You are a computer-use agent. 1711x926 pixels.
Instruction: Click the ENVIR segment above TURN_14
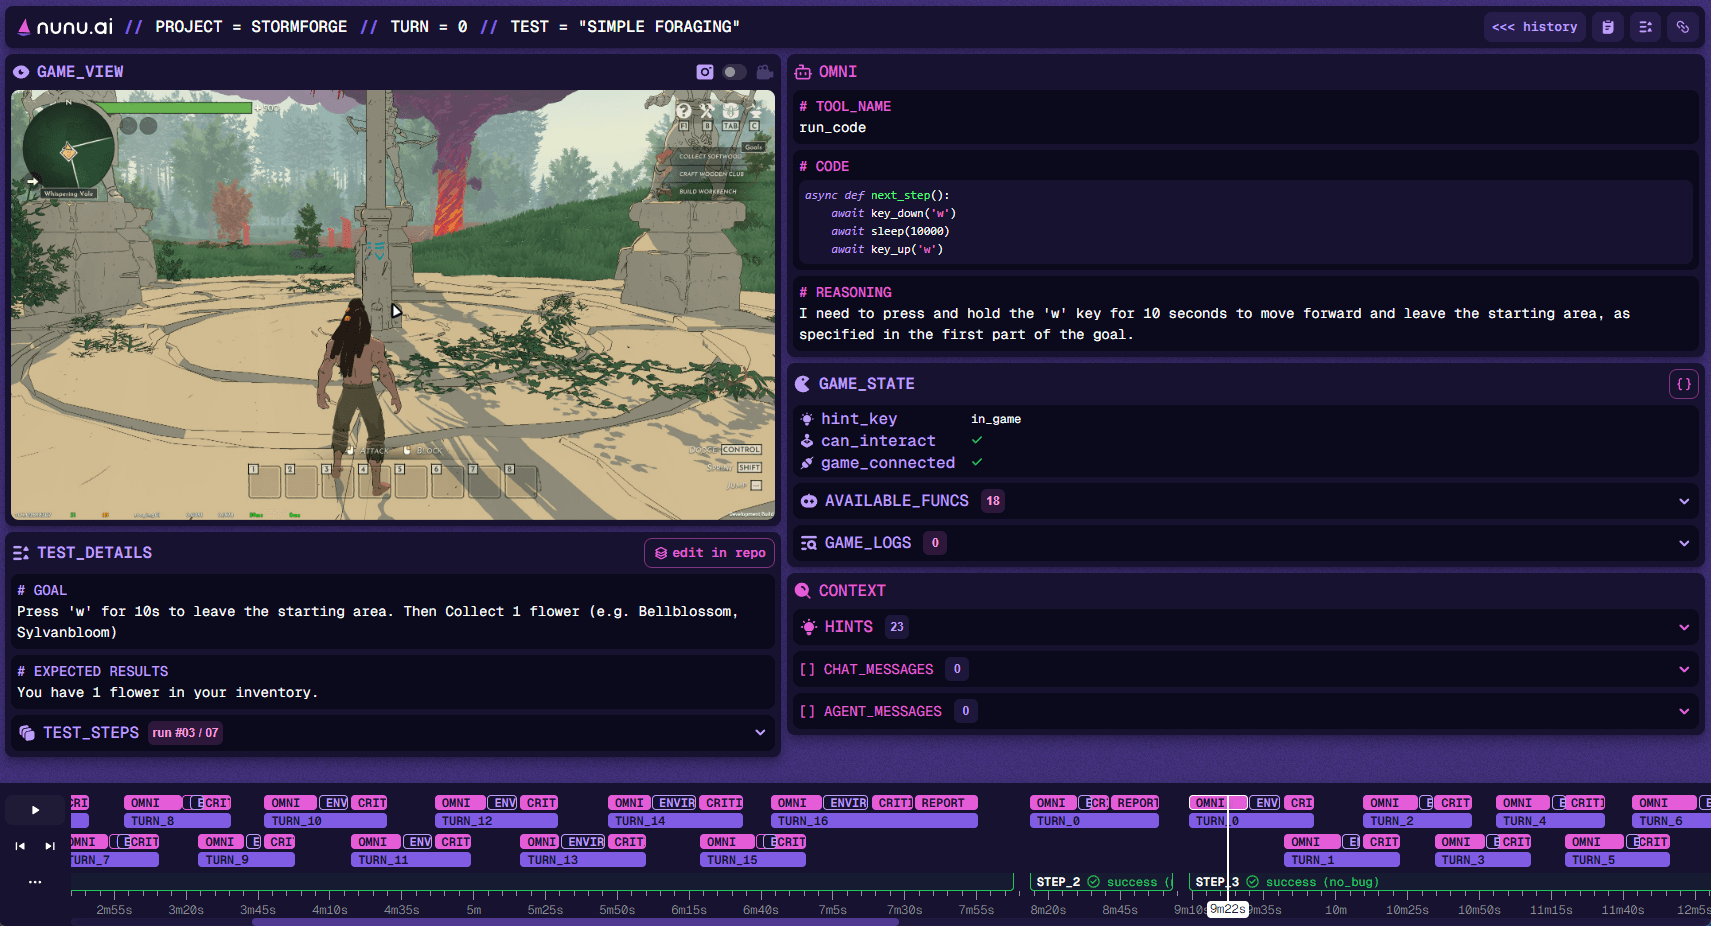tap(676, 803)
